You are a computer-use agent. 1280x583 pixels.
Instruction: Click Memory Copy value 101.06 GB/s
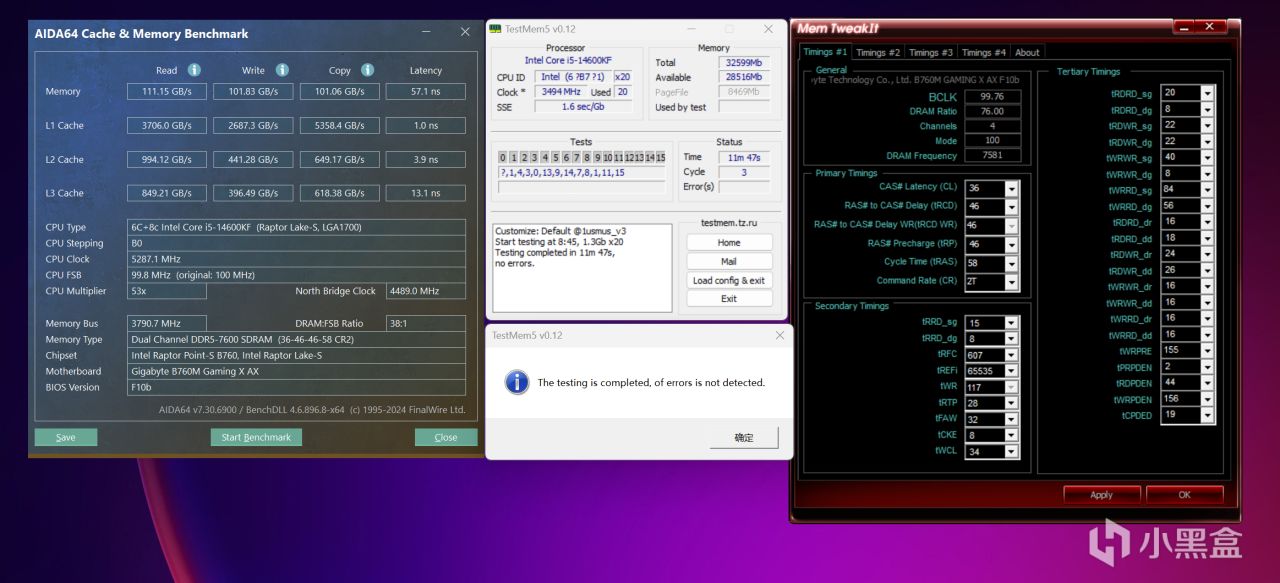(x=339, y=91)
